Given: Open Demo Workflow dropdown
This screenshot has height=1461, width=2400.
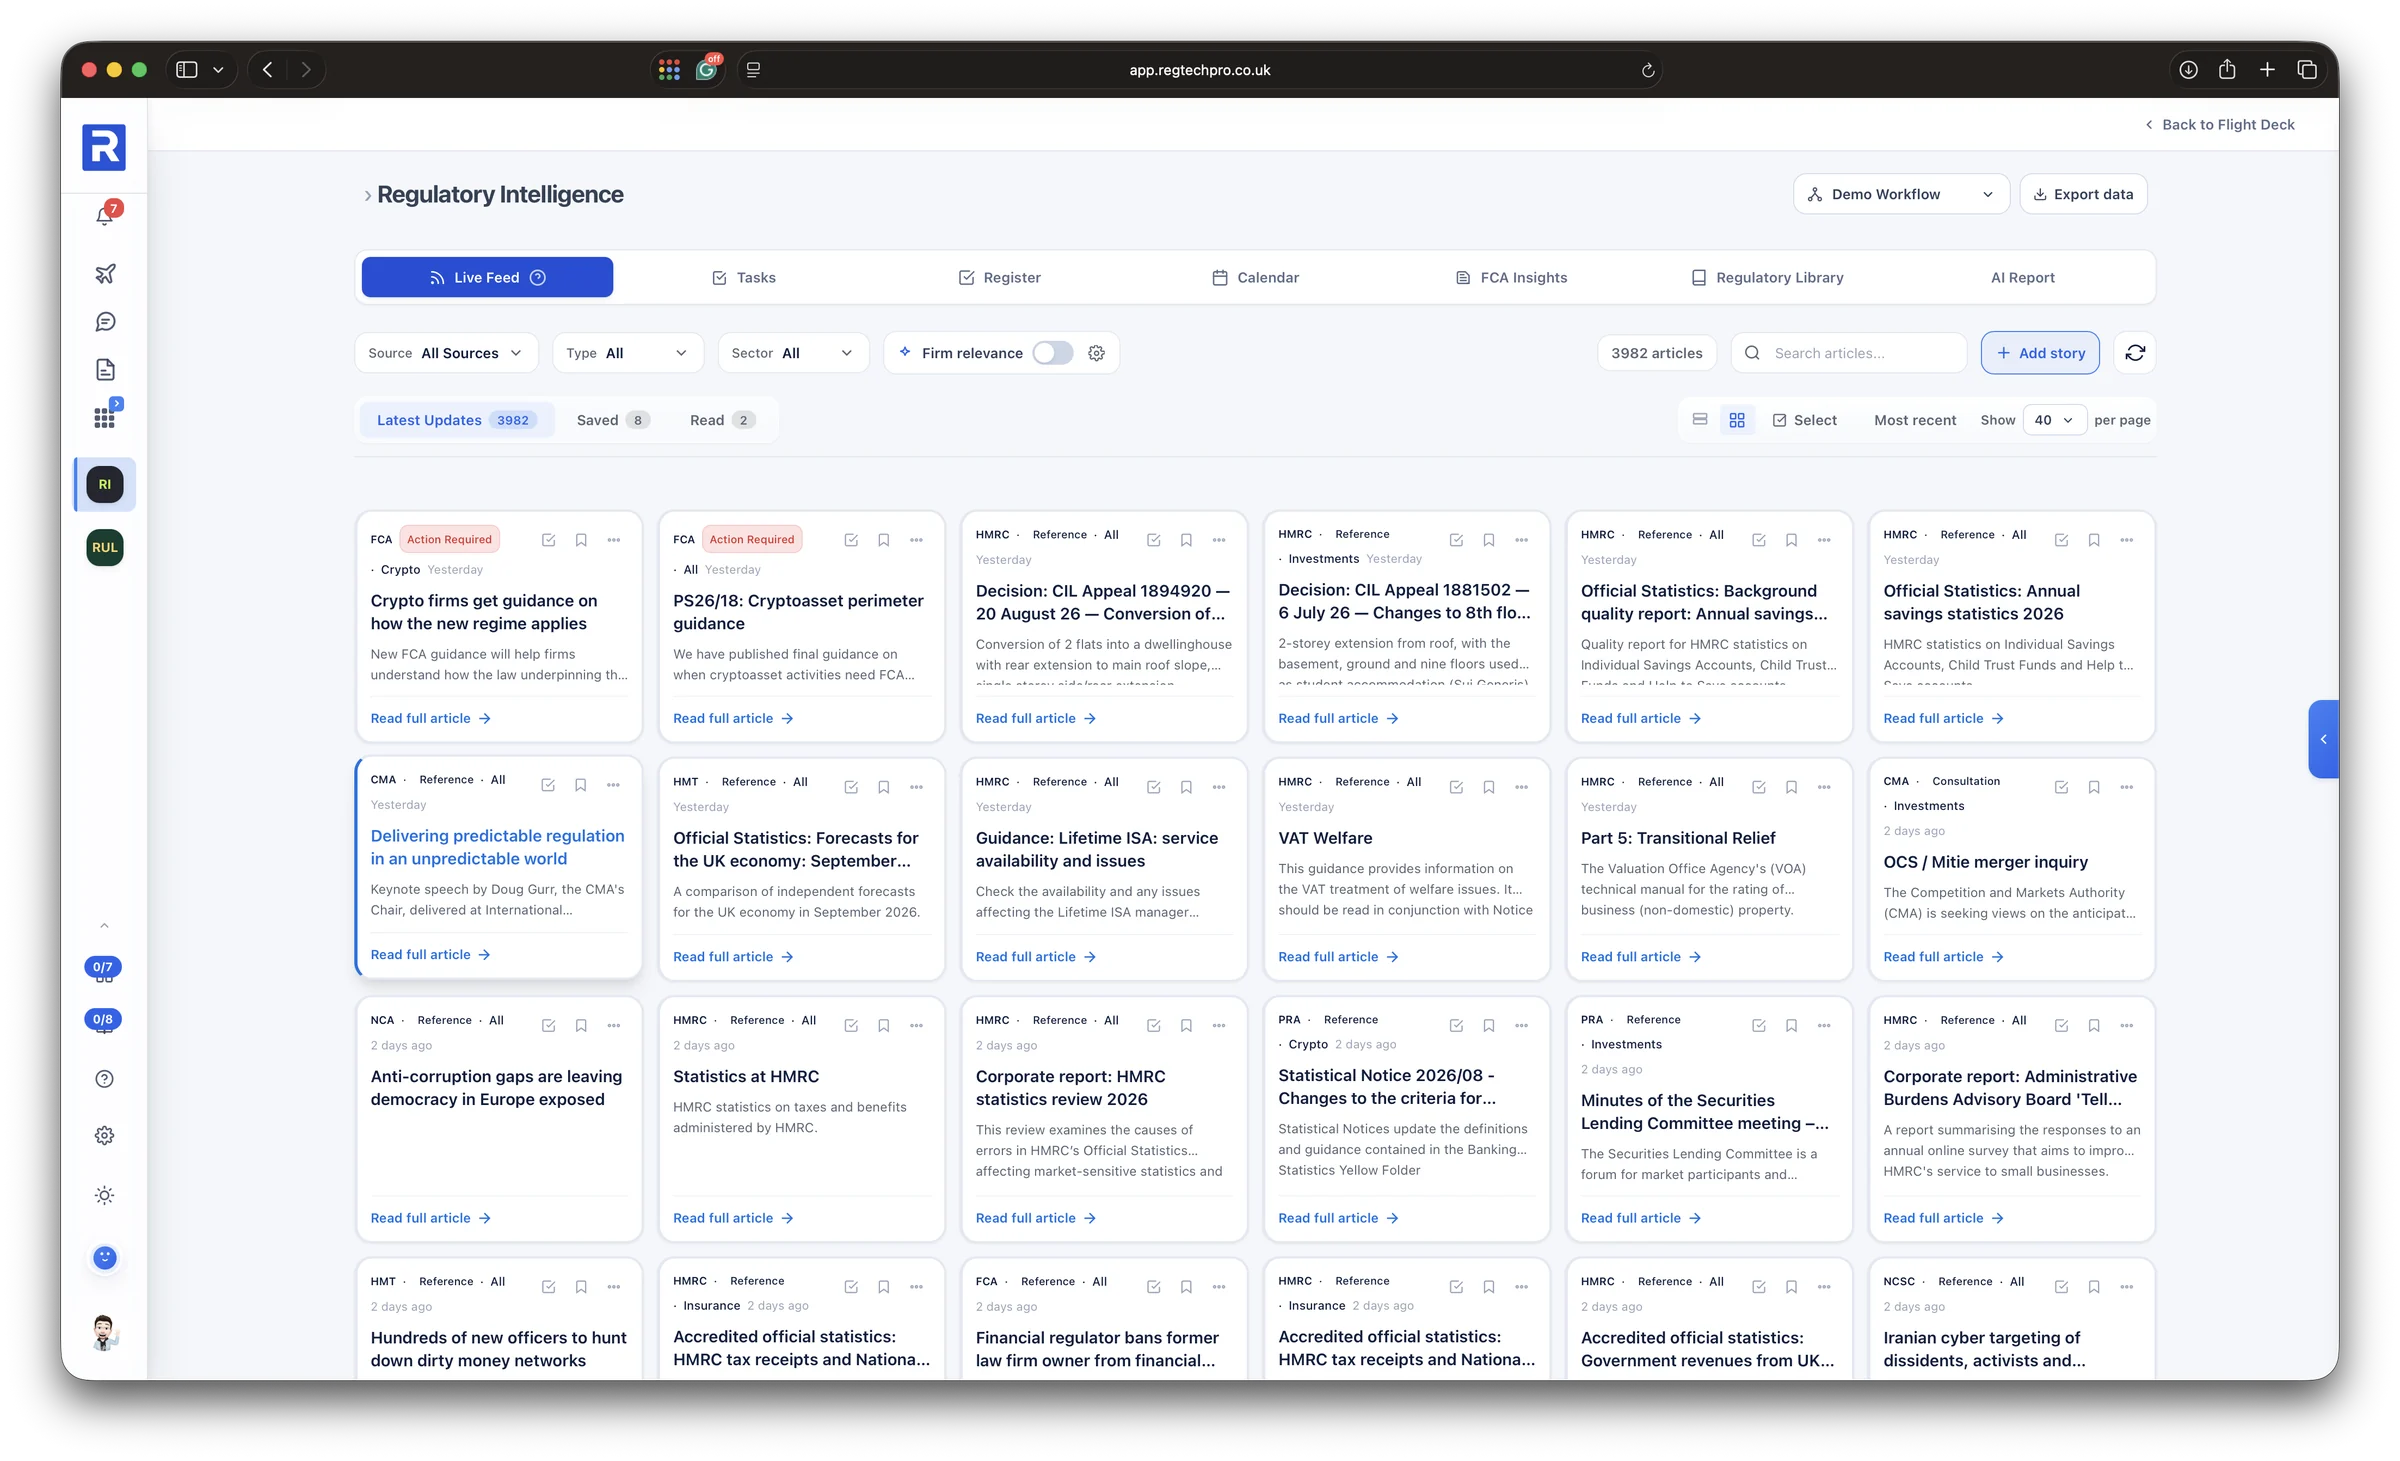Looking at the screenshot, I should pyautogui.click(x=1901, y=194).
